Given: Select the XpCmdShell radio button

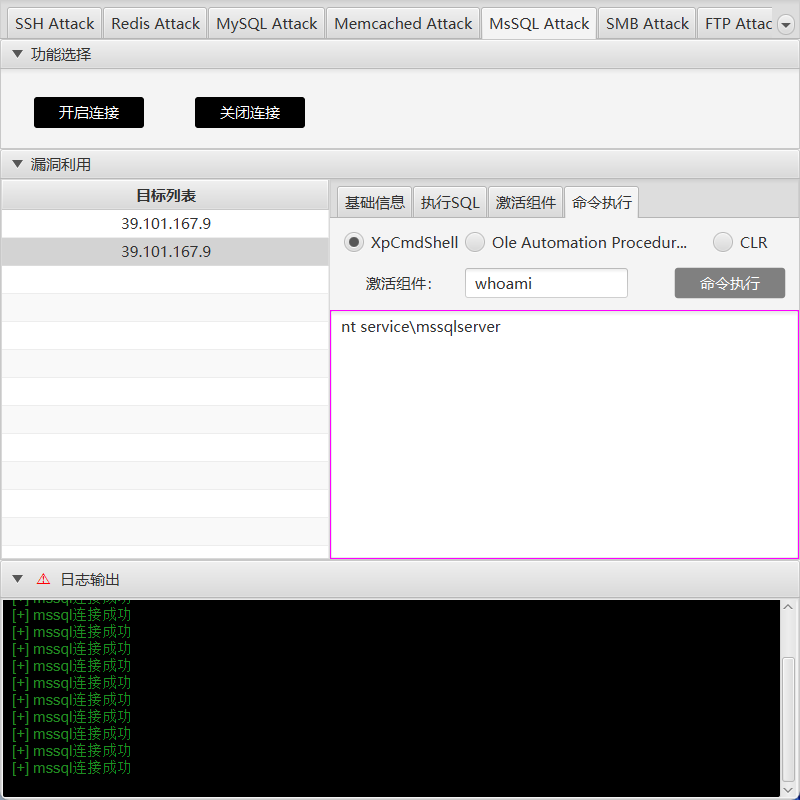Looking at the screenshot, I should (354, 242).
